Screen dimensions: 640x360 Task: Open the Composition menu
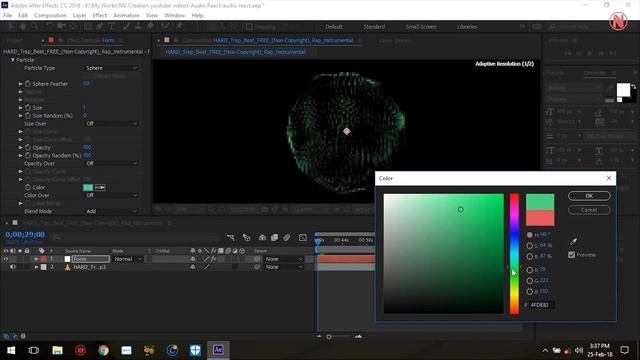50,16
